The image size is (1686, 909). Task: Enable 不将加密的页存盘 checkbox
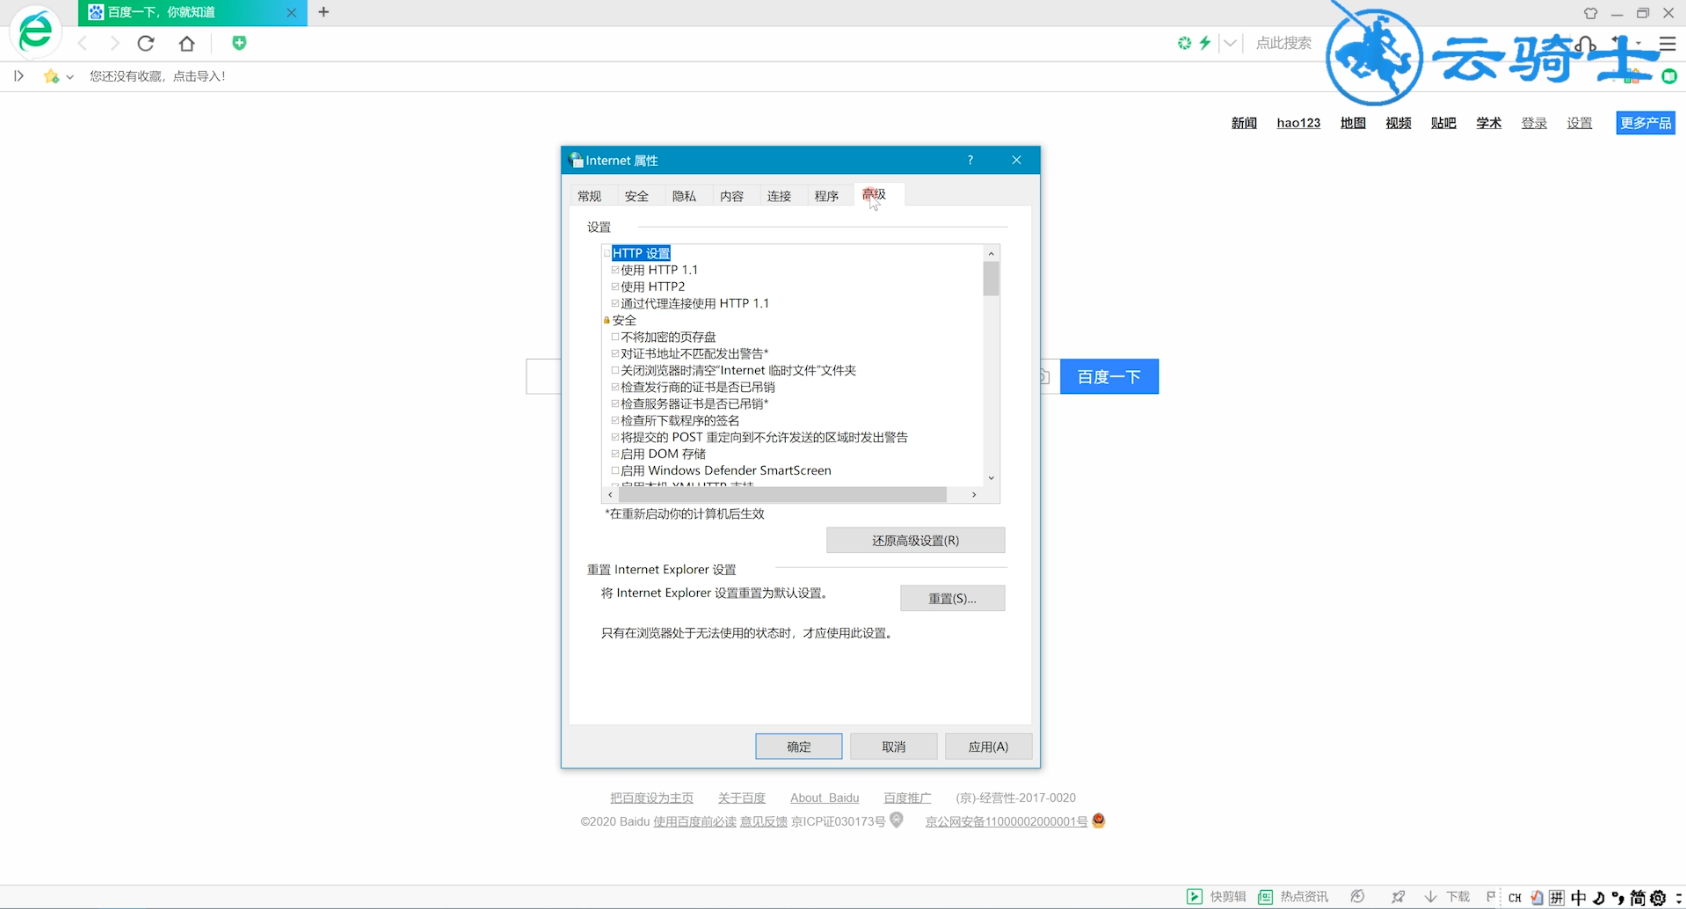(x=615, y=337)
